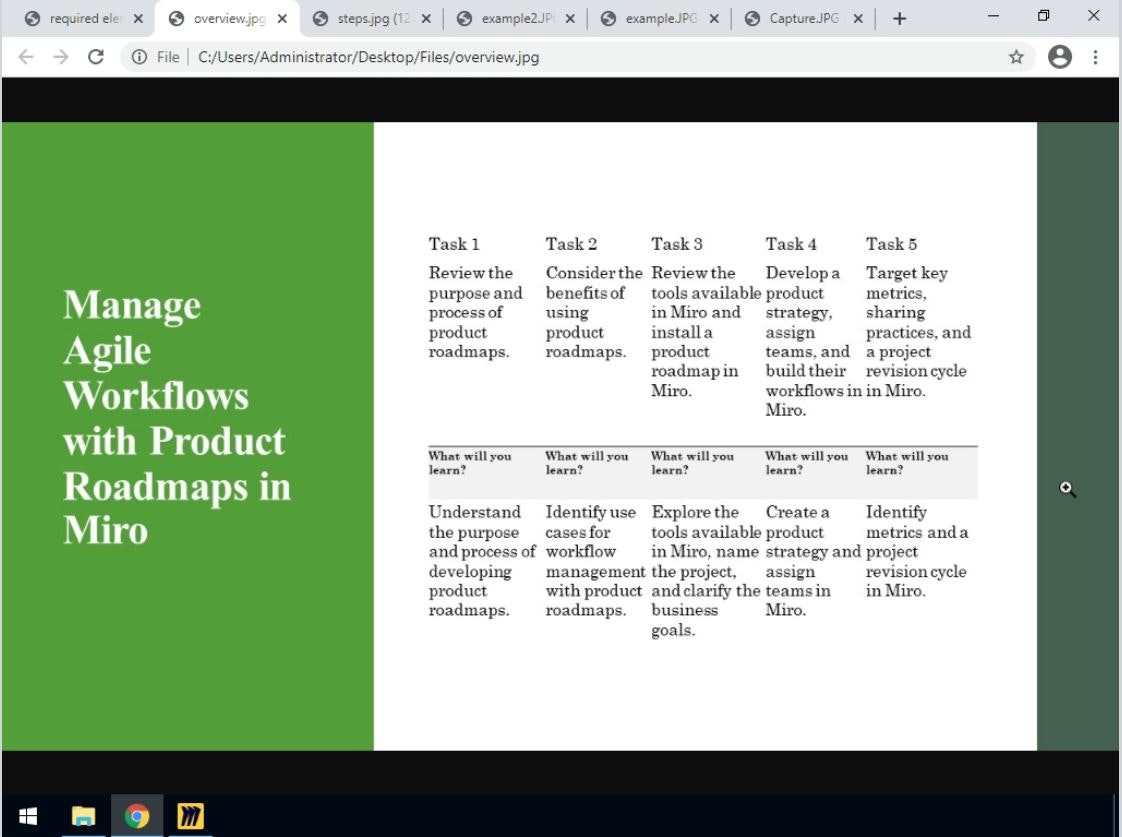
Task: Click 'Target key metrics, sharing practices' text
Action: (918, 331)
